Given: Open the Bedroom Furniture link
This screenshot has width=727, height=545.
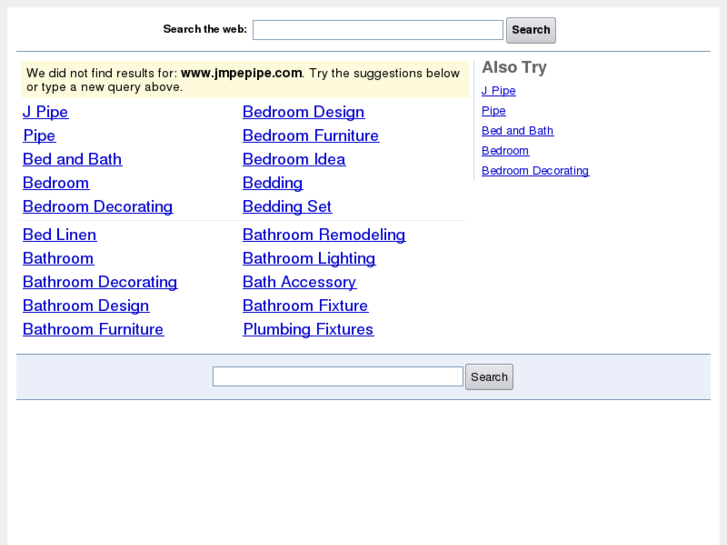Looking at the screenshot, I should click(x=311, y=135).
